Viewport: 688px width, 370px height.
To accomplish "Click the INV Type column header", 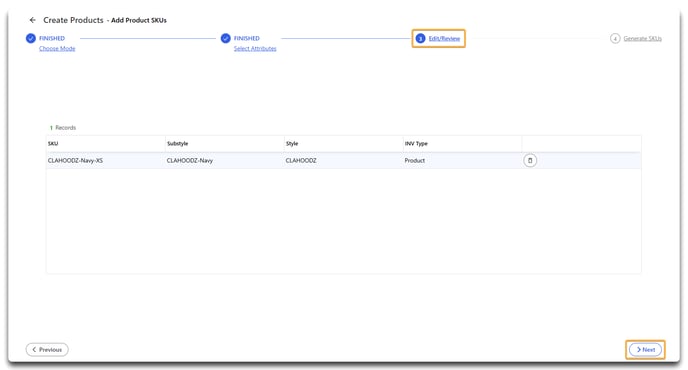I will (x=416, y=144).
